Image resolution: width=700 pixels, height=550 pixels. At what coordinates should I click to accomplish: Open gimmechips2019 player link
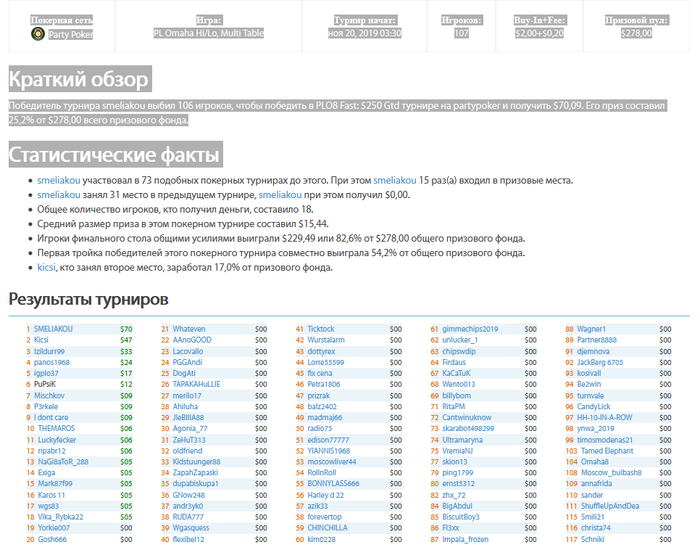[470, 329]
